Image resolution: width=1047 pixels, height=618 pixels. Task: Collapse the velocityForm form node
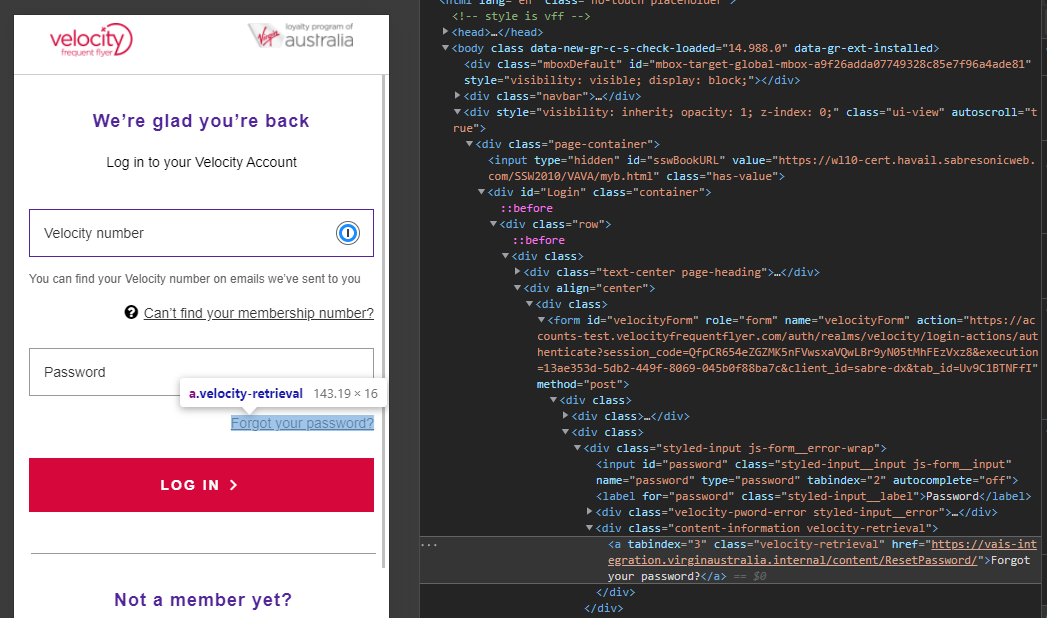(542, 320)
